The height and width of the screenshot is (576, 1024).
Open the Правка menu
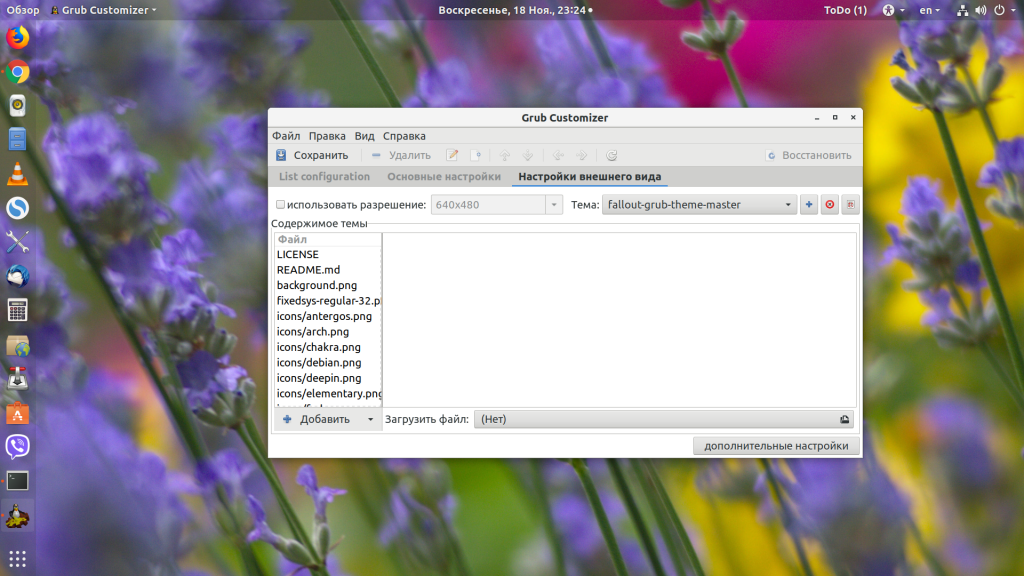[327, 136]
